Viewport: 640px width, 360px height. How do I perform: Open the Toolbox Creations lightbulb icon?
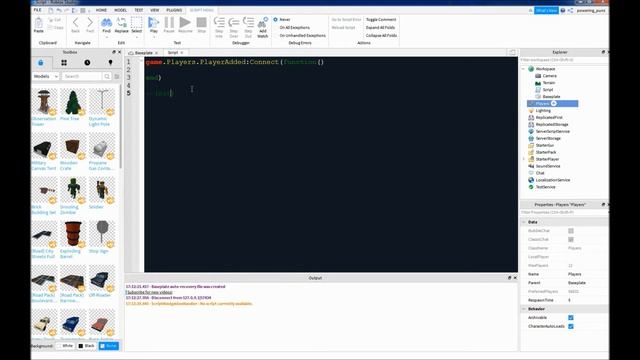(x=110, y=63)
